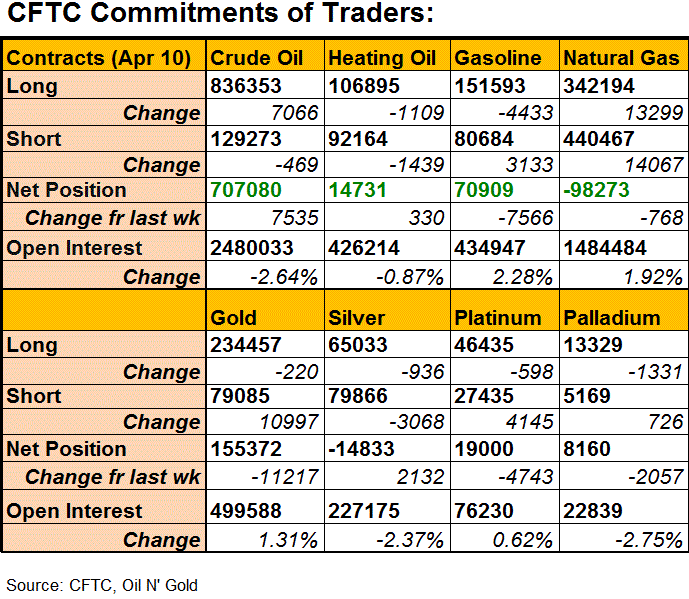Click the Gold column header
Viewport: 689px width, 599px height.
pos(234,318)
